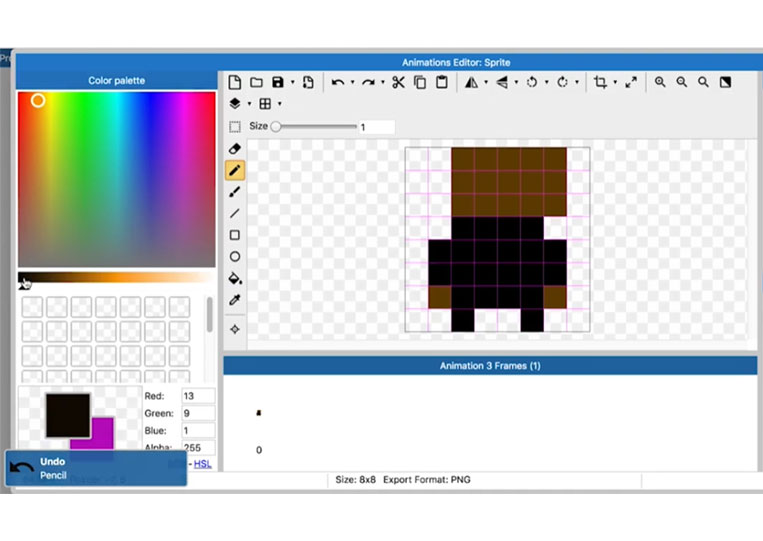
Task: Select the Eraser tool
Action: pos(235,149)
